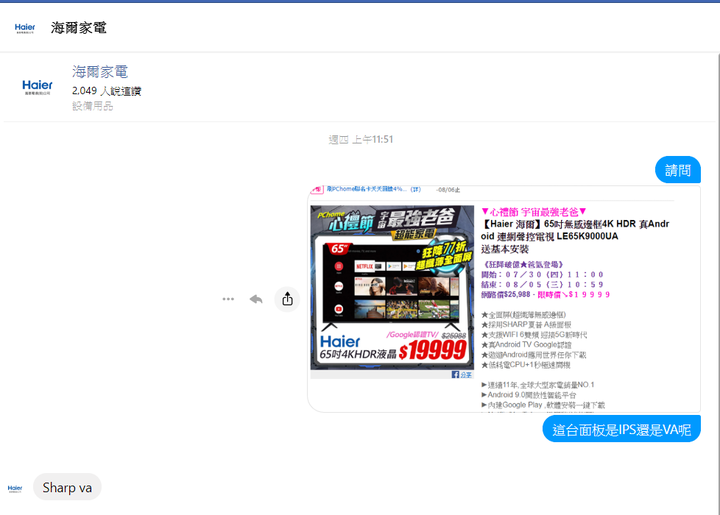The height and width of the screenshot is (515, 720).
Task: Click the Facebook 分享 icon under the promo image
Action: (x=461, y=375)
